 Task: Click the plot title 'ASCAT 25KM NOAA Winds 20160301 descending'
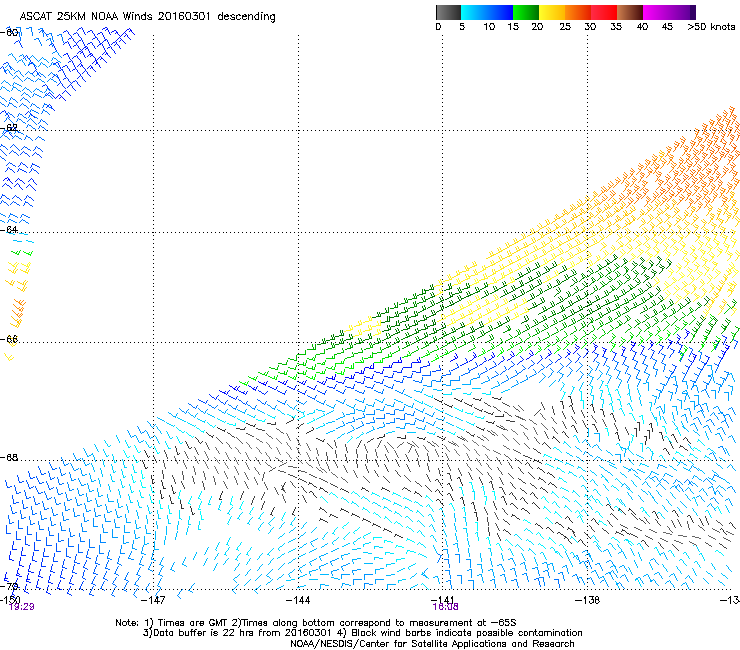(x=147, y=17)
